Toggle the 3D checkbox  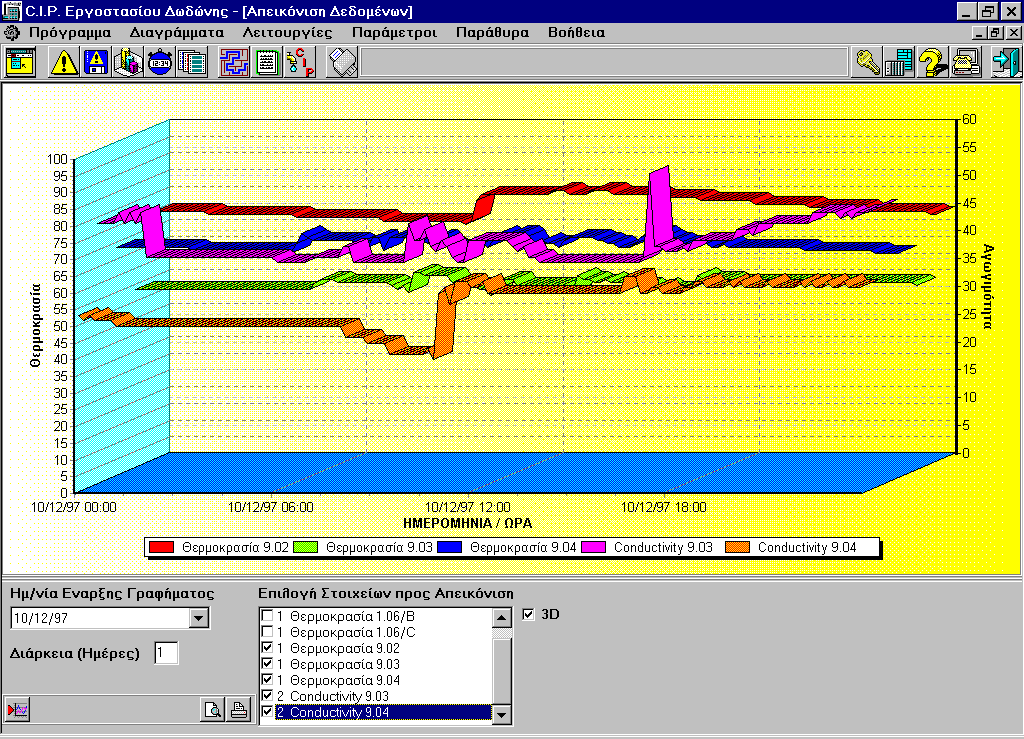click(x=529, y=614)
